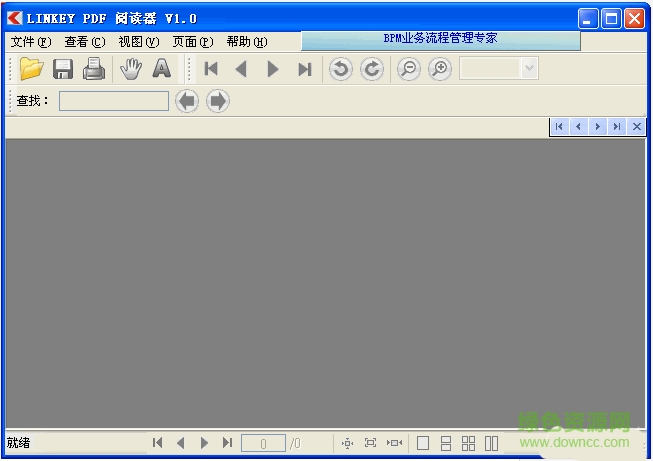This screenshot has width=653, height=461.
Task: Click the zoom out magnifier
Action: point(408,69)
